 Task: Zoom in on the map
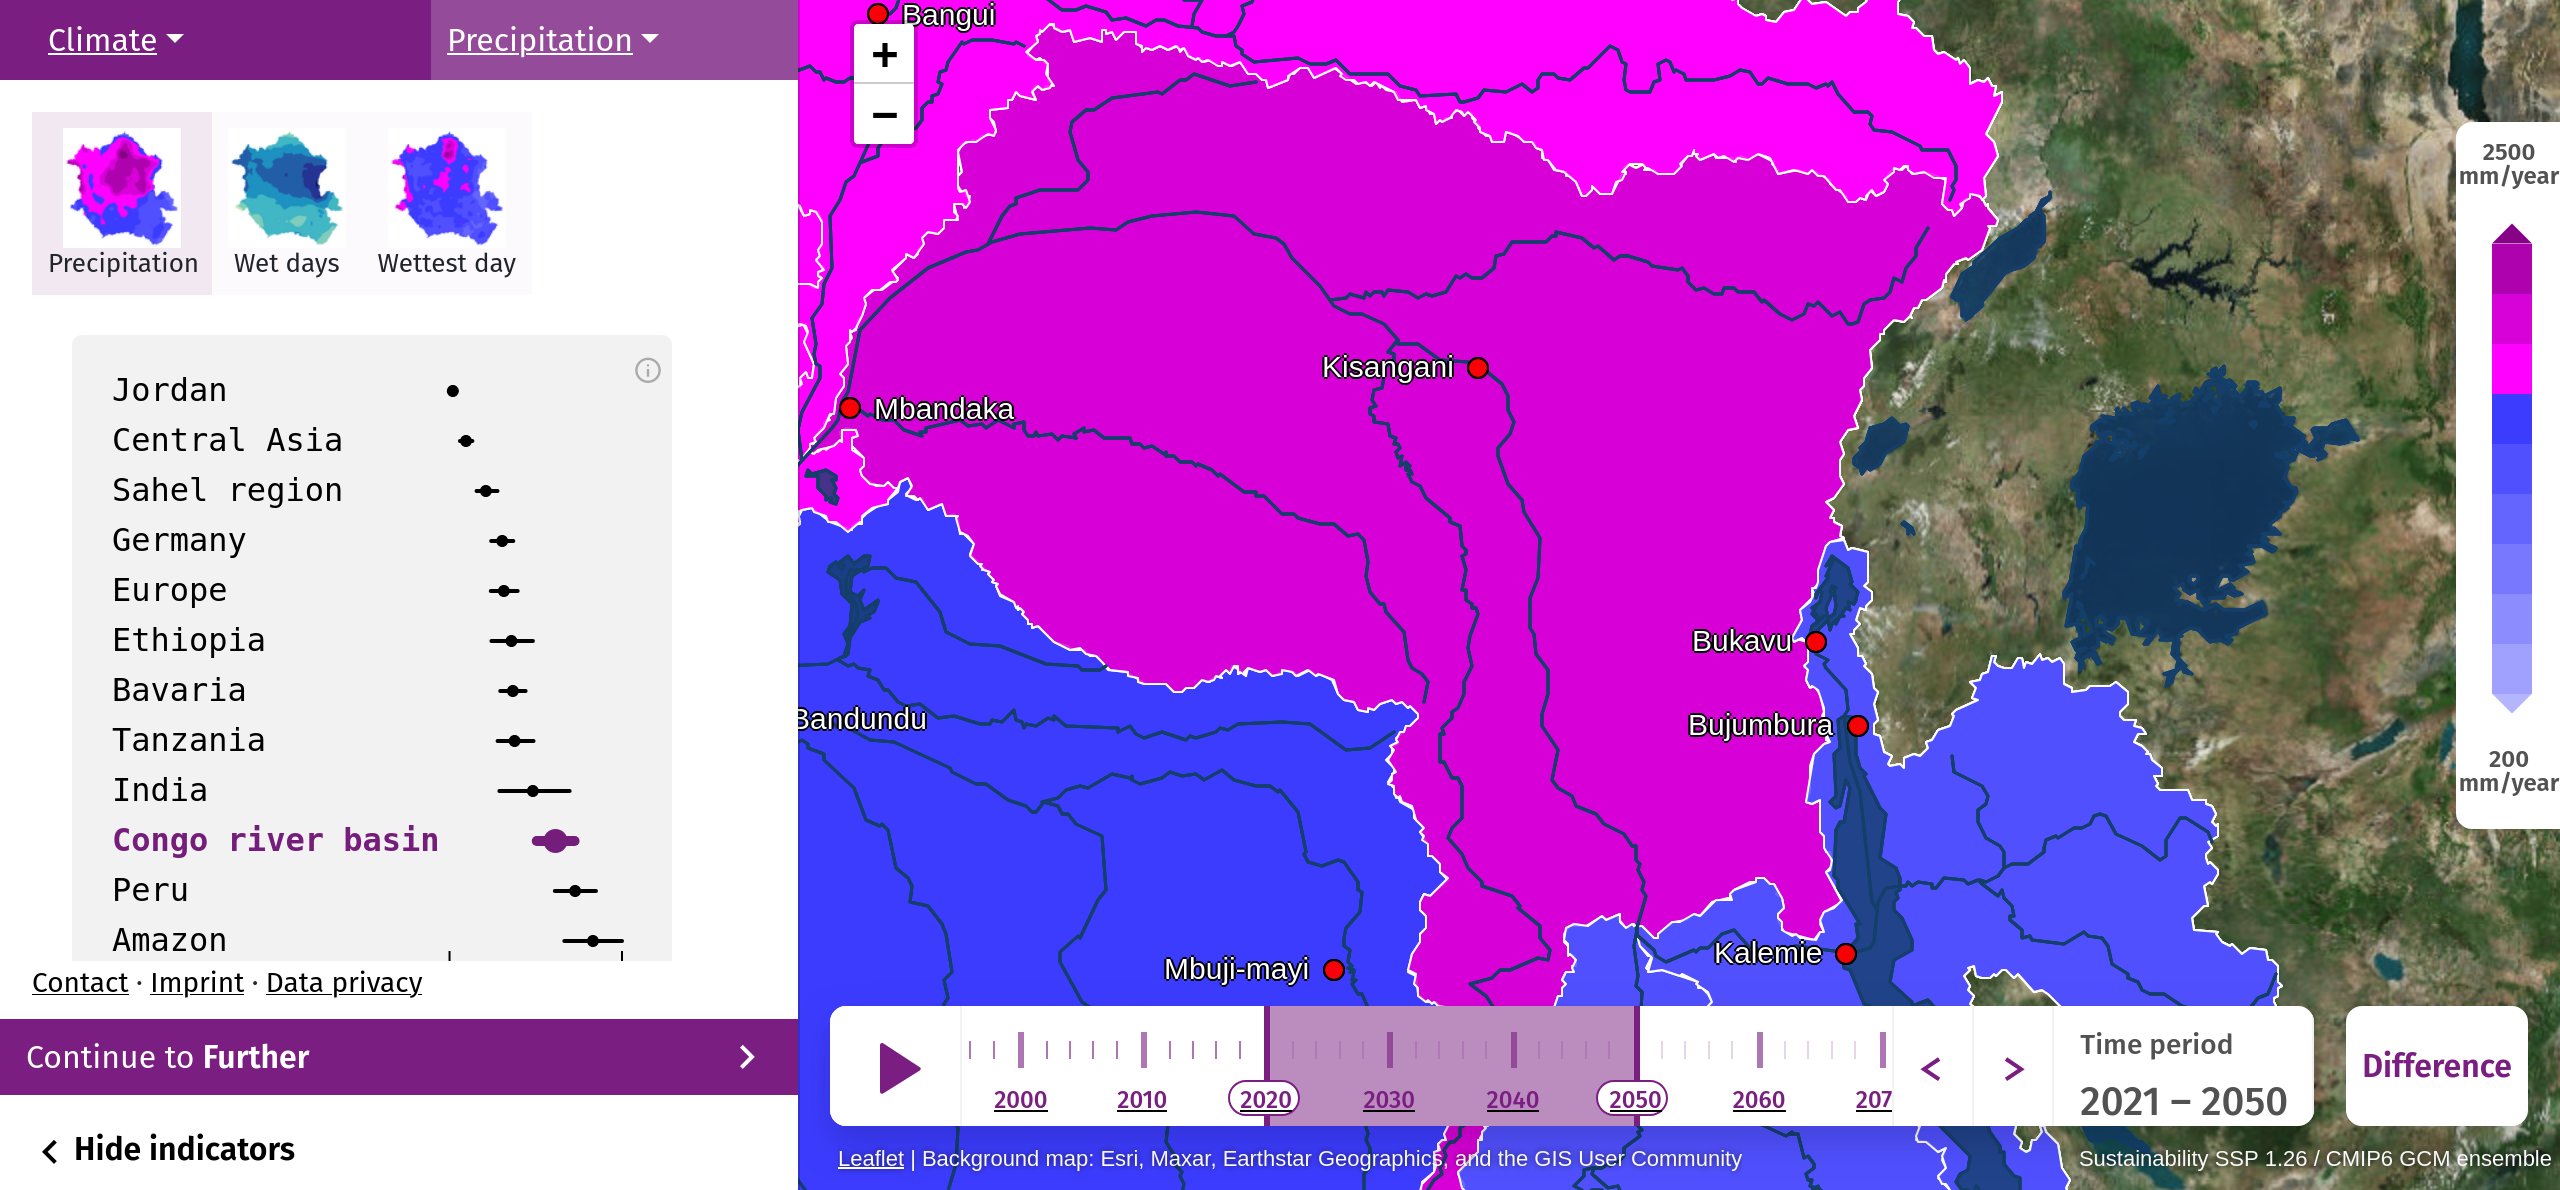(x=884, y=55)
